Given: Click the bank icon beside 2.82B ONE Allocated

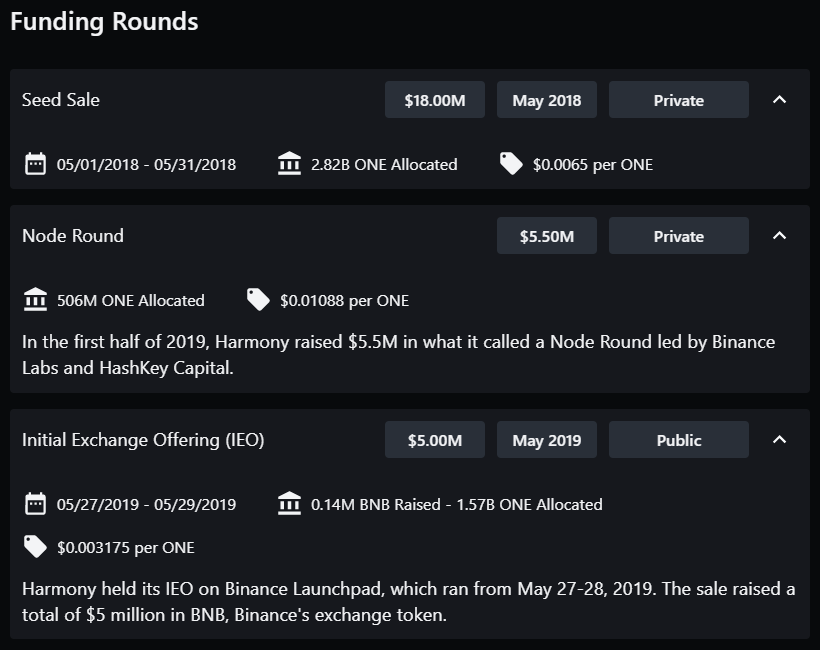Looking at the screenshot, I should click(x=289, y=164).
